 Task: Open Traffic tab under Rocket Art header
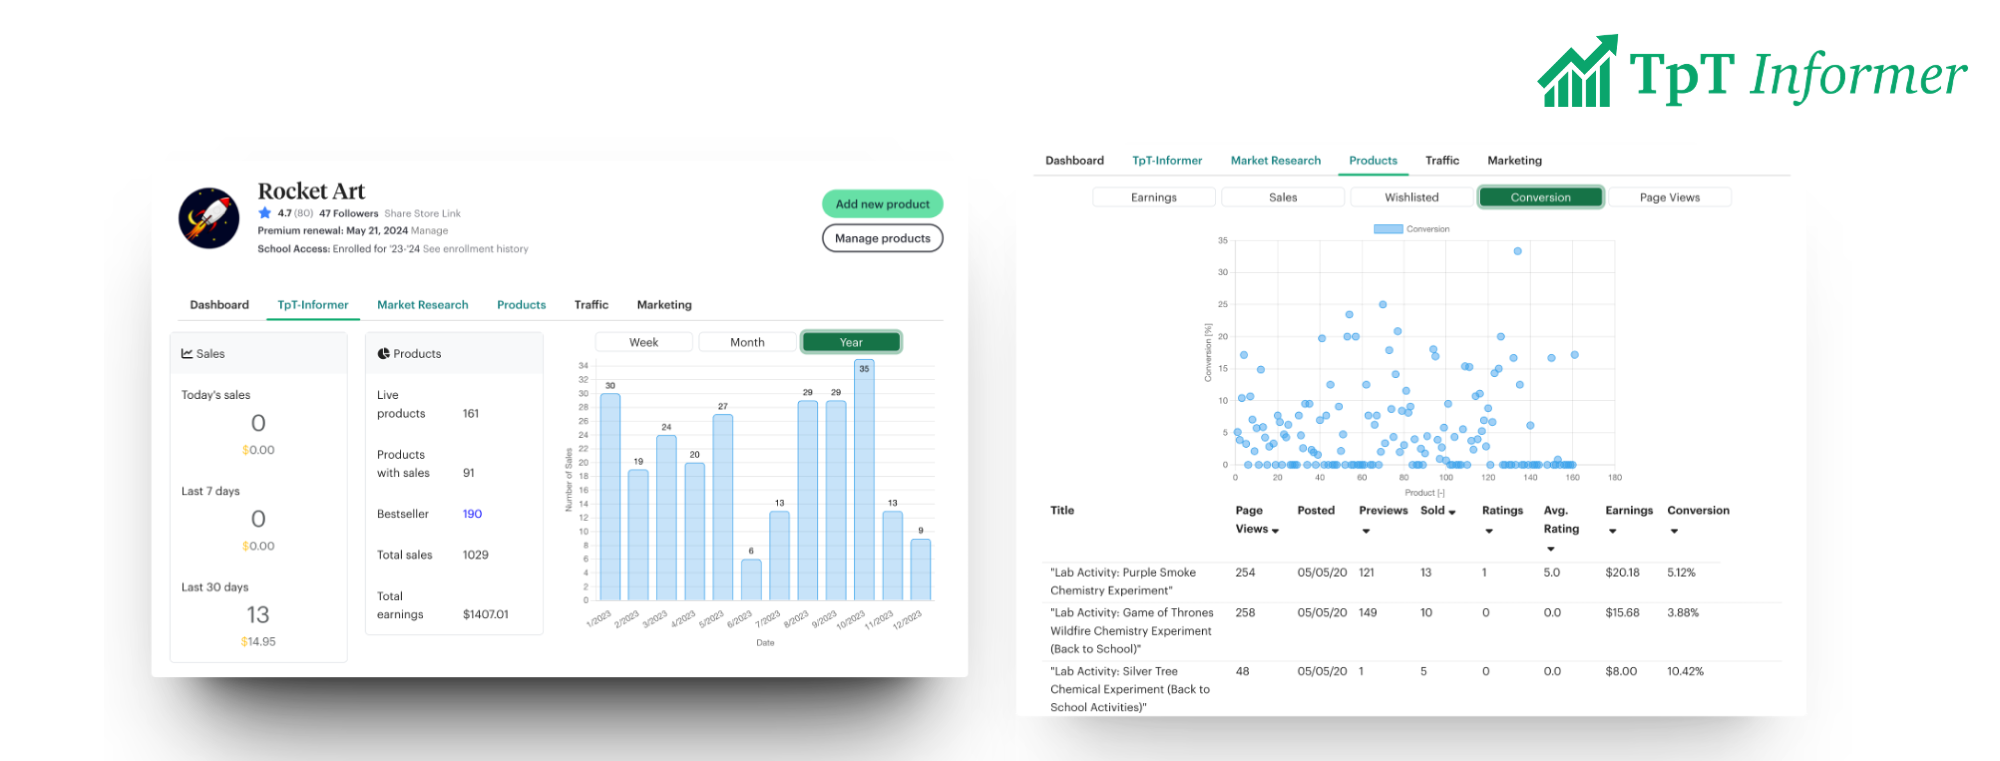pos(591,305)
